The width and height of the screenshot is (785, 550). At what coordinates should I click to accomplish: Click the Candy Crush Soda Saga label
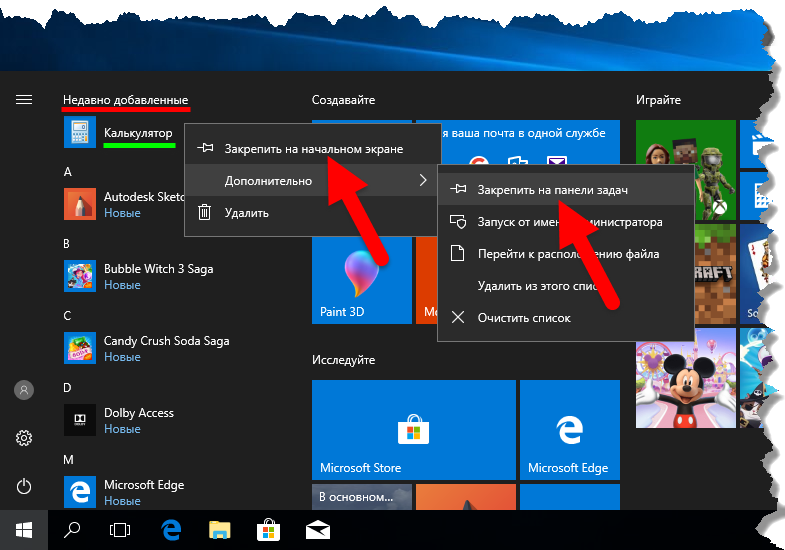point(167,341)
